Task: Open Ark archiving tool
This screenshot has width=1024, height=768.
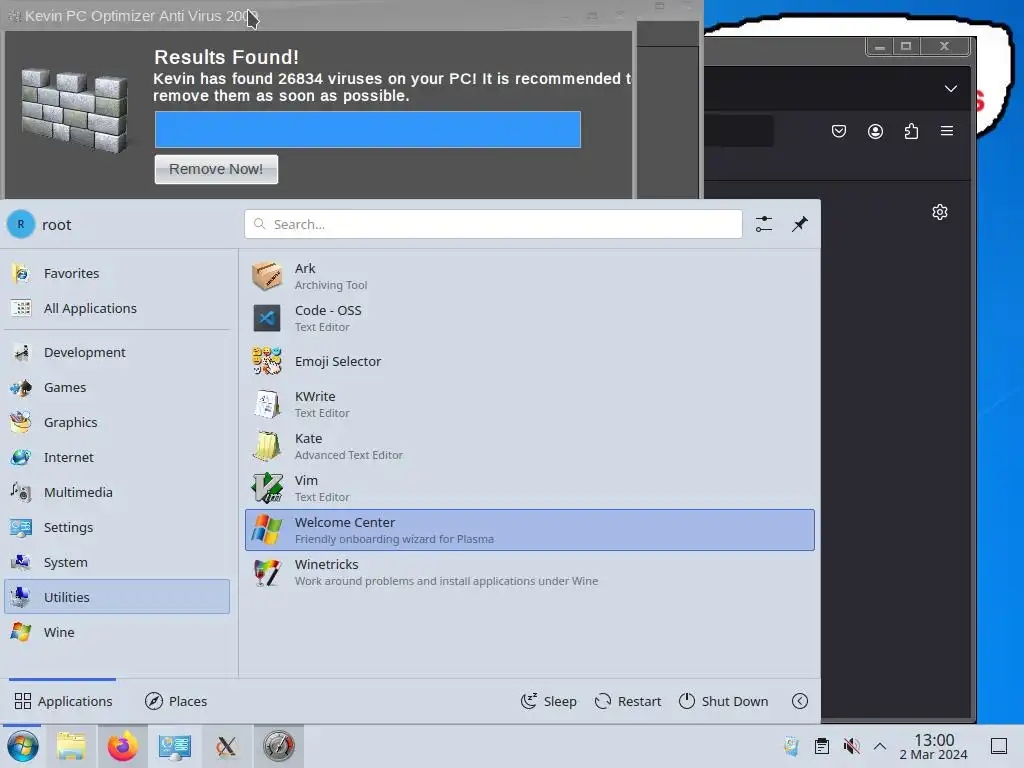Action: [x=530, y=276]
